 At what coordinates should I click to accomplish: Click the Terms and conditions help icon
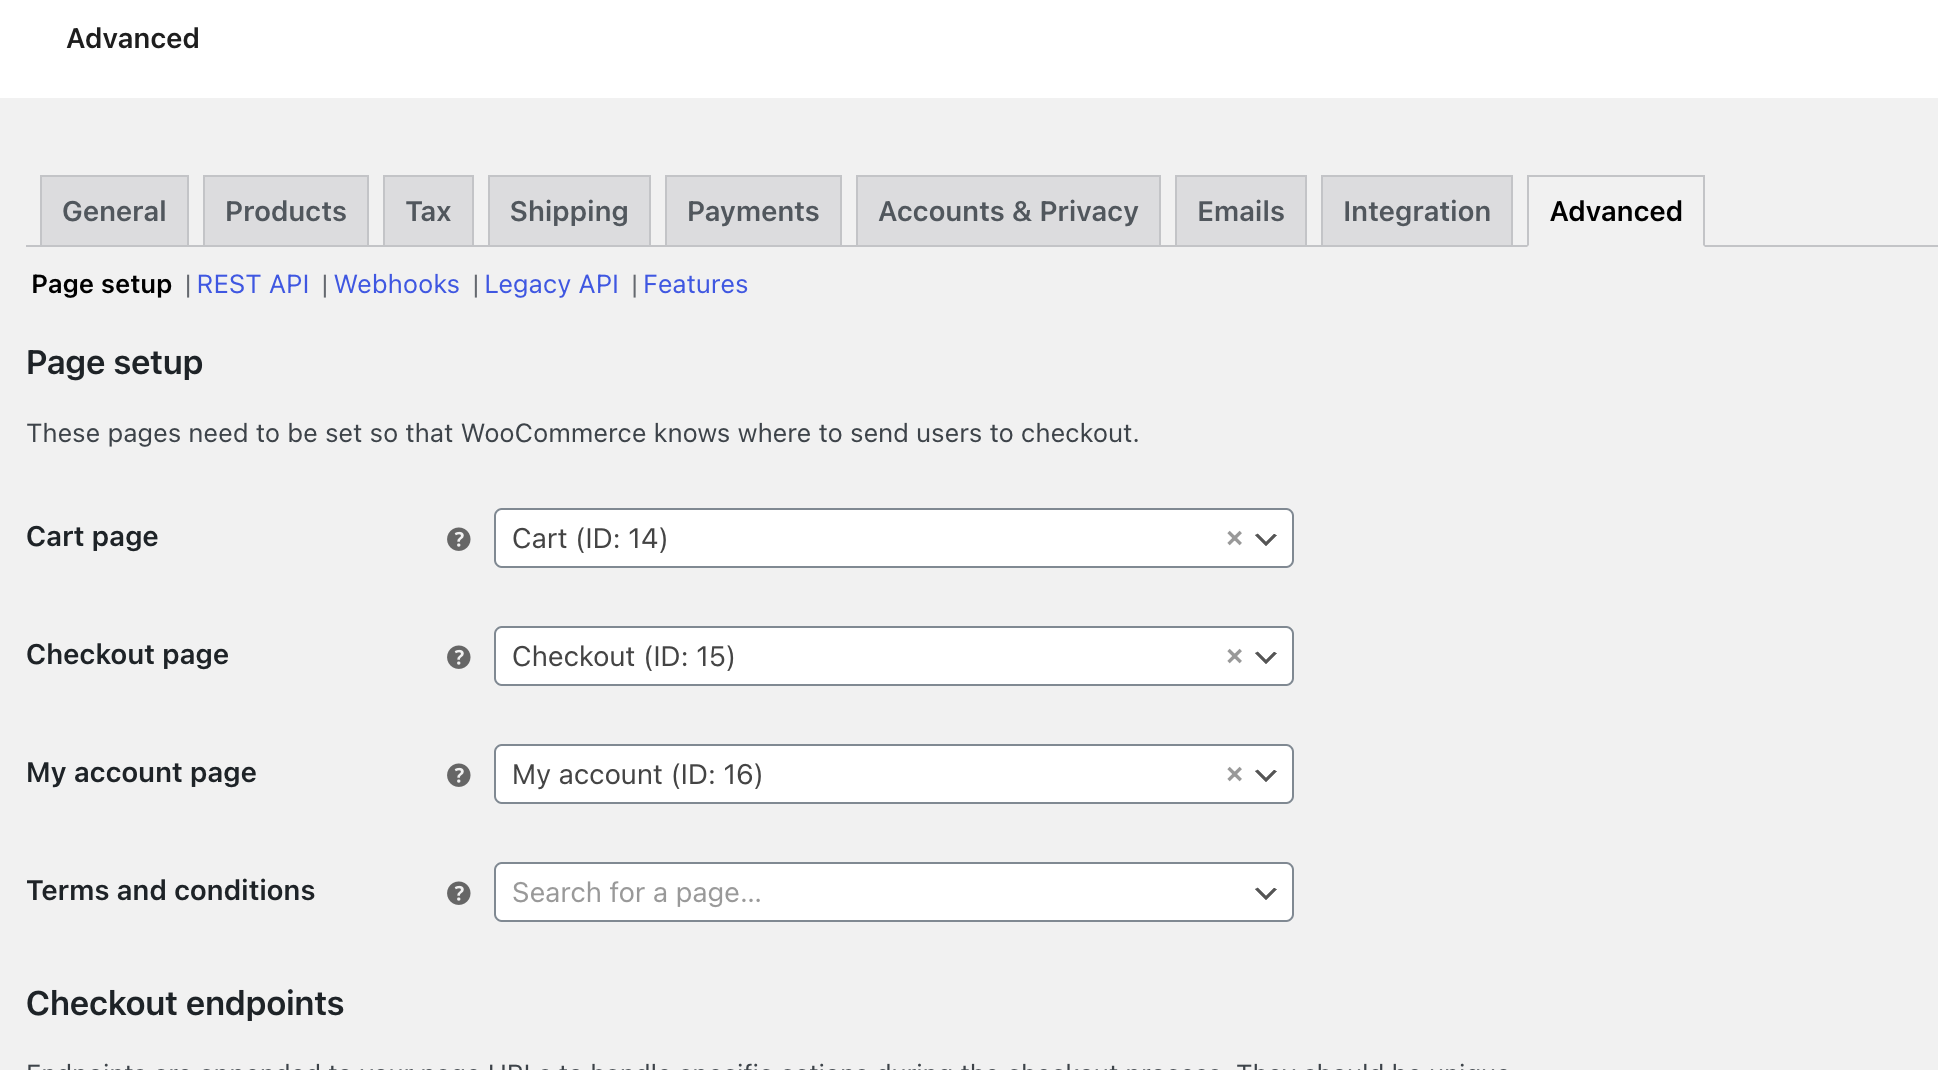pos(458,893)
